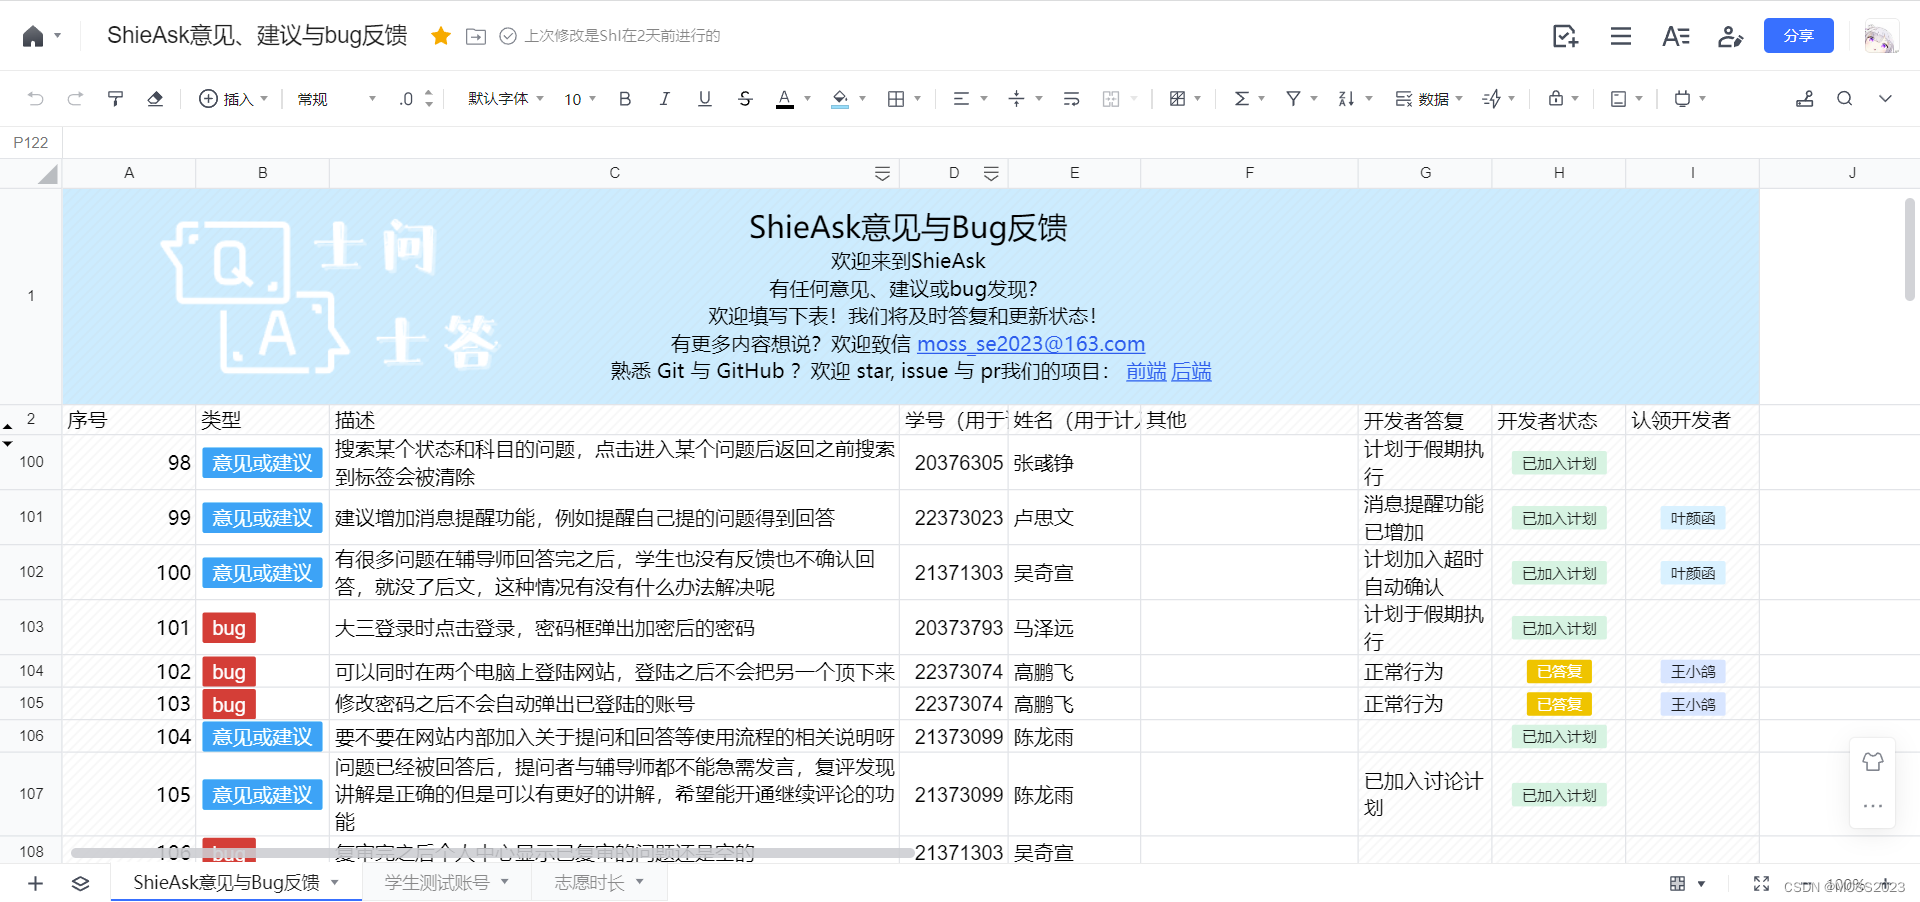The image size is (1920, 902).
Task: Toggle text wrap
Action: point(1071,98)
